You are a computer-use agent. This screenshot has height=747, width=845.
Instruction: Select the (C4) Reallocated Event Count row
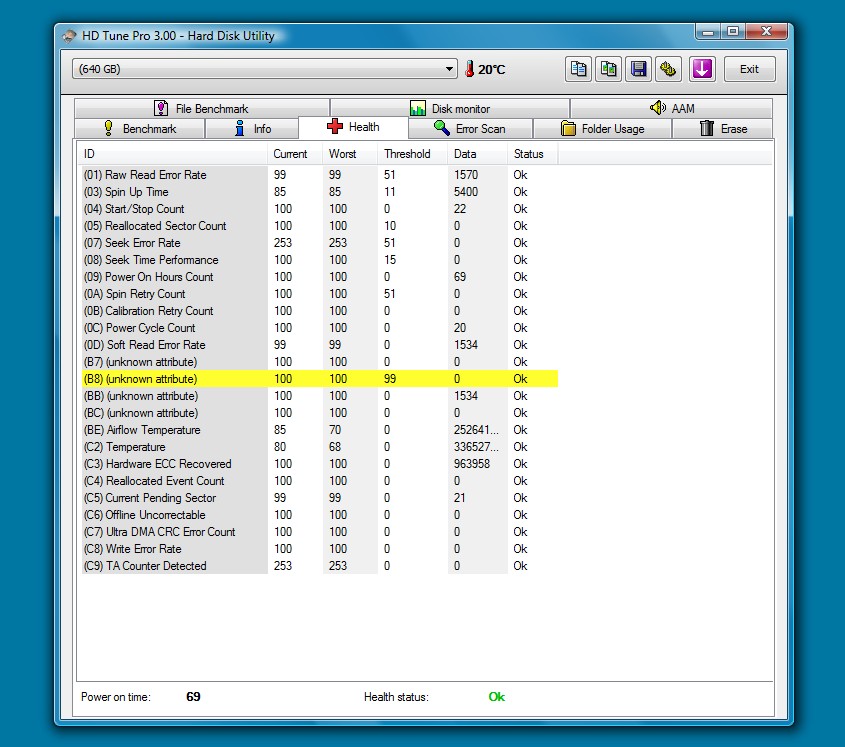click(x=320, y=481)
